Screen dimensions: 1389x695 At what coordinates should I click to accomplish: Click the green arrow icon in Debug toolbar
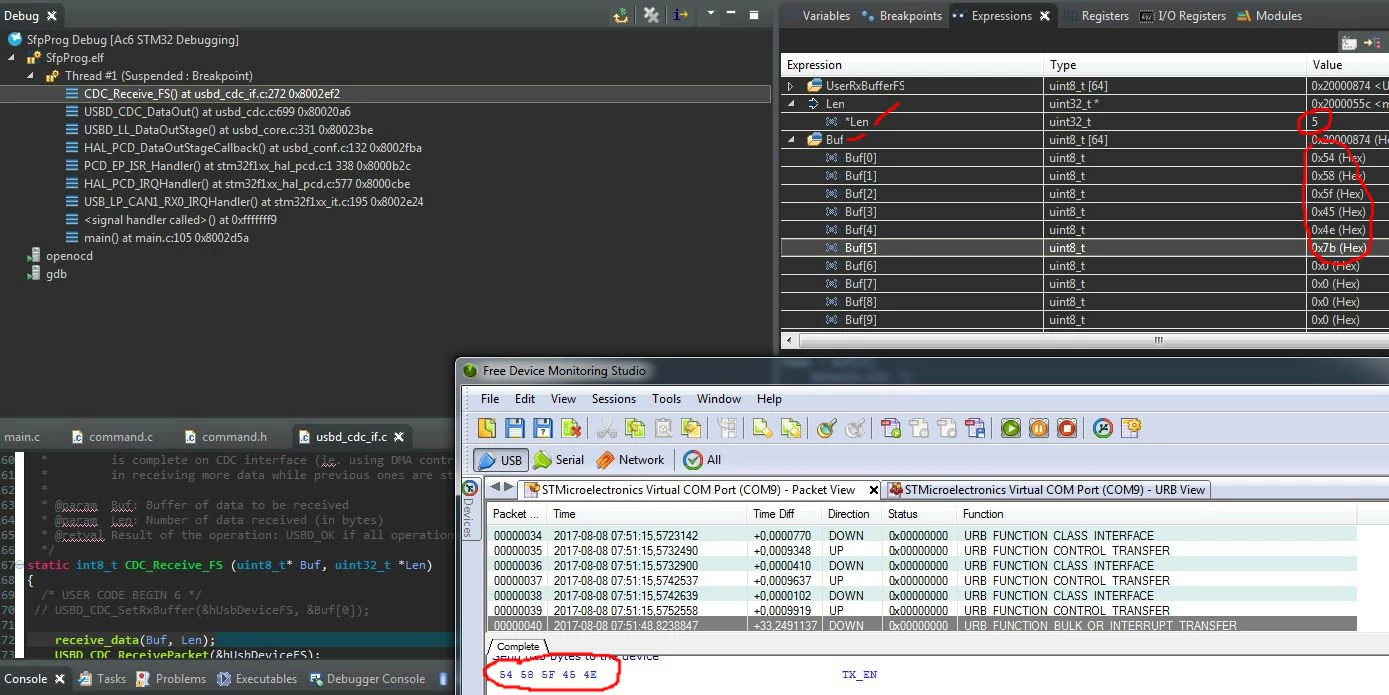[x=621, y=15]
